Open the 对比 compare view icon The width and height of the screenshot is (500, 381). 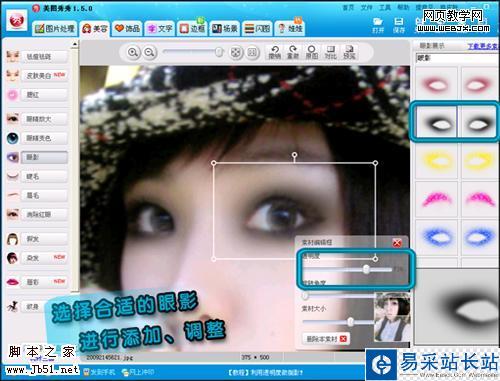point(330,52)
